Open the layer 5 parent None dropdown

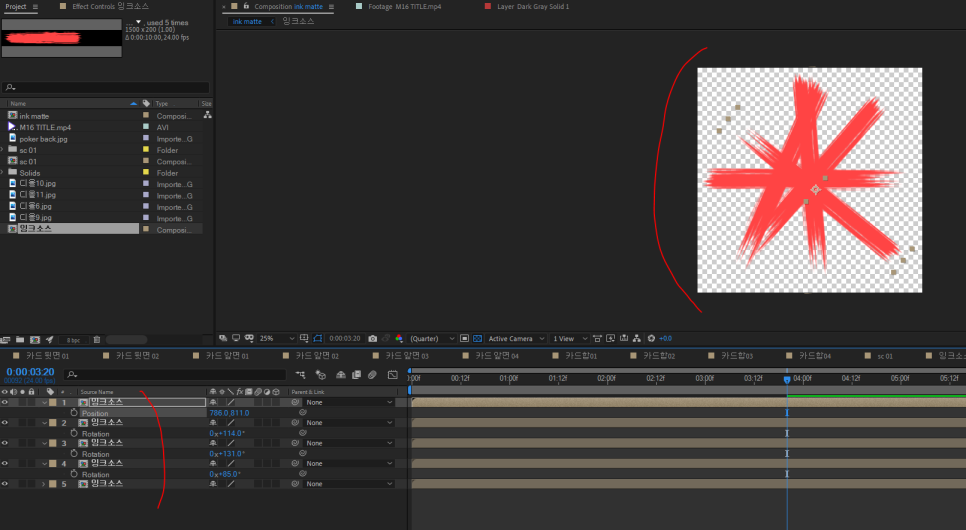click(349, 484)
